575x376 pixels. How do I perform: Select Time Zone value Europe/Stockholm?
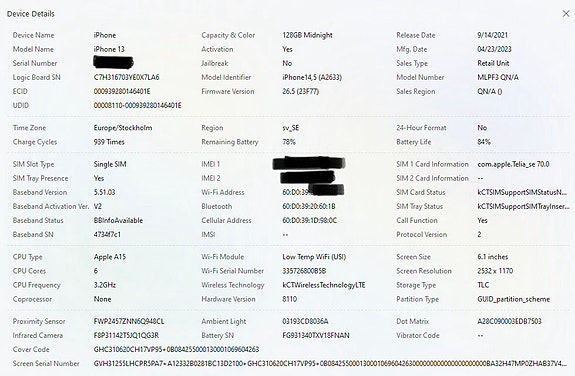[123, 128]
